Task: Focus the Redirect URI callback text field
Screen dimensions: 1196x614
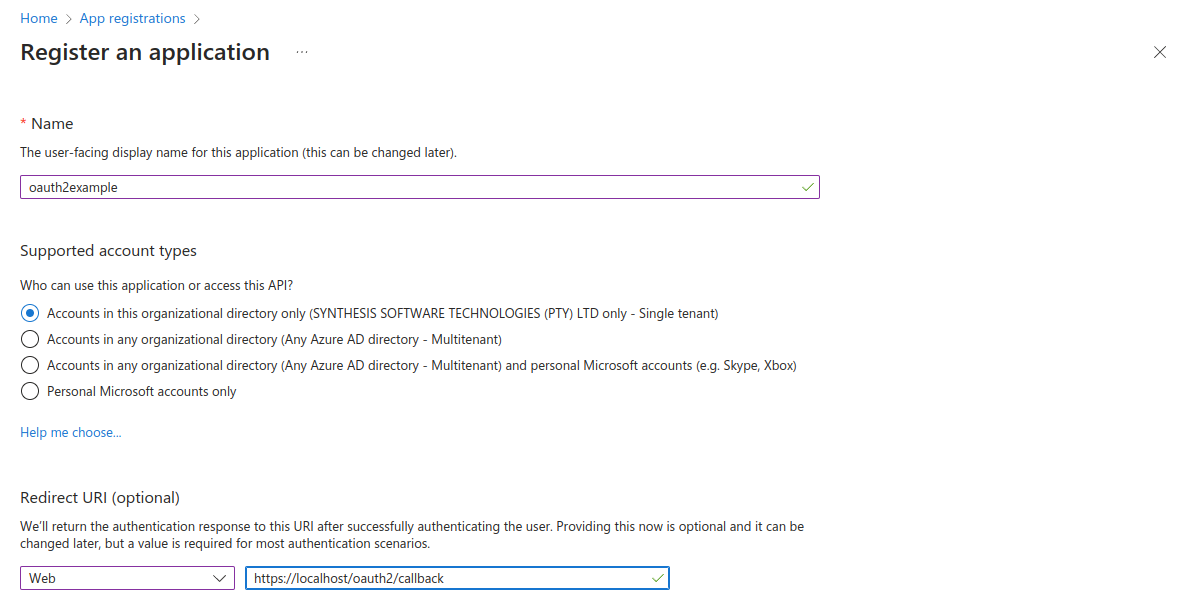Action: [445, 578]
